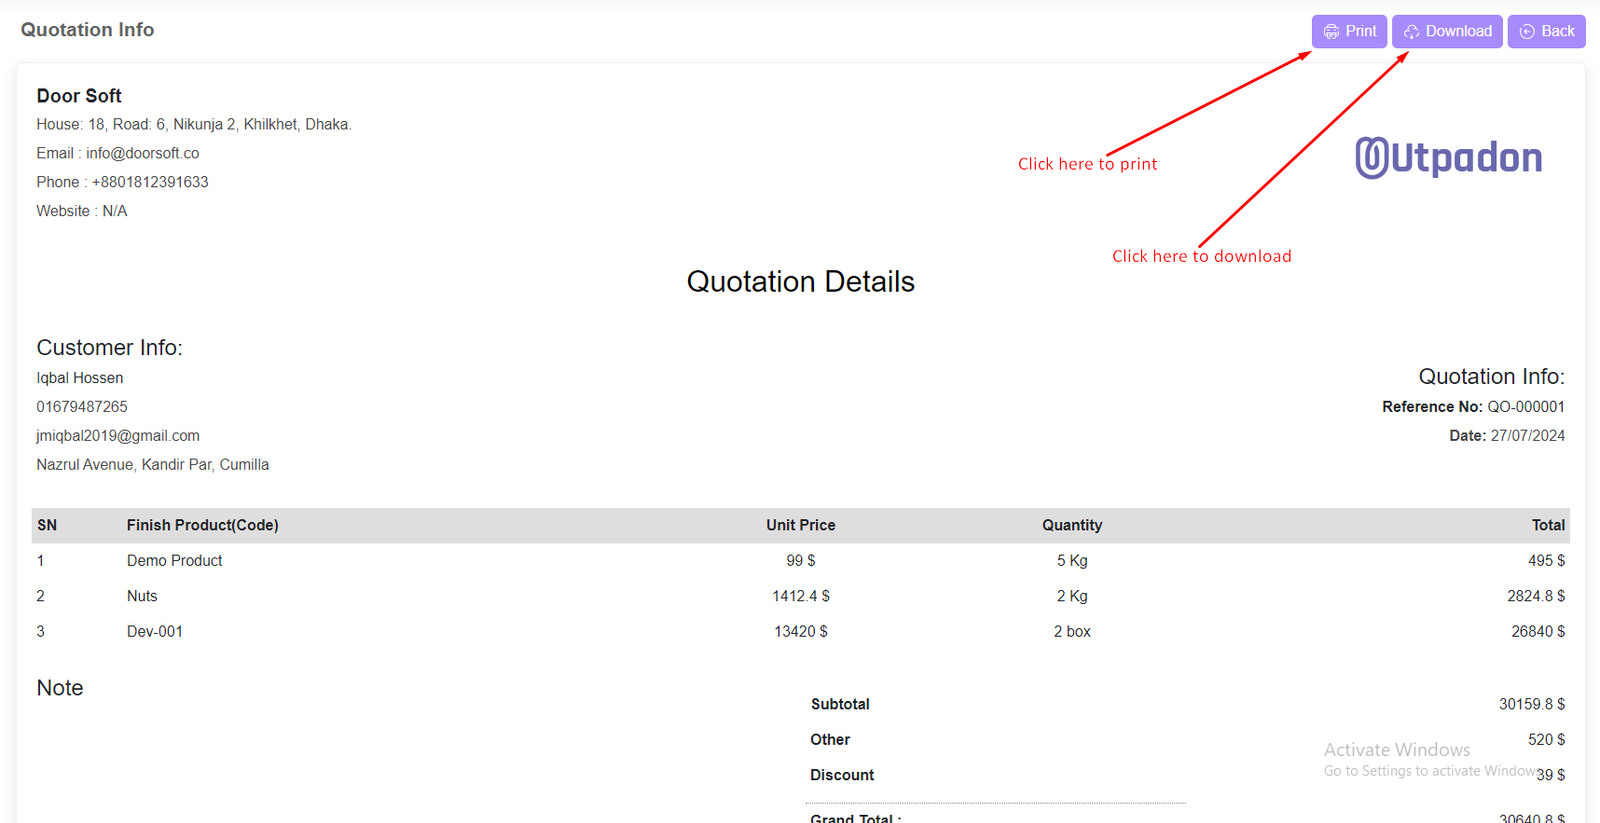Click the Reference No QO-000001 text

(1525, 407)
